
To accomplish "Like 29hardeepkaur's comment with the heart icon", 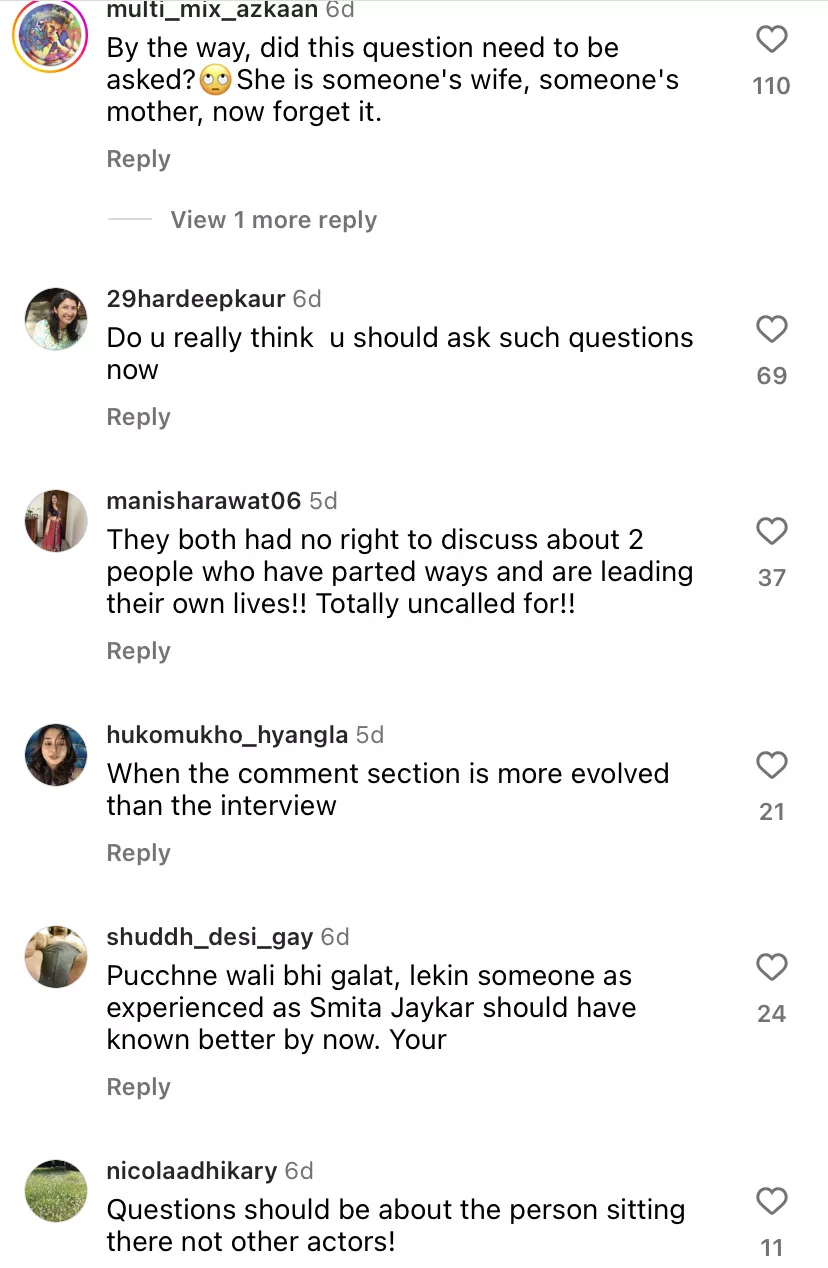I will [x=771, y=330].
